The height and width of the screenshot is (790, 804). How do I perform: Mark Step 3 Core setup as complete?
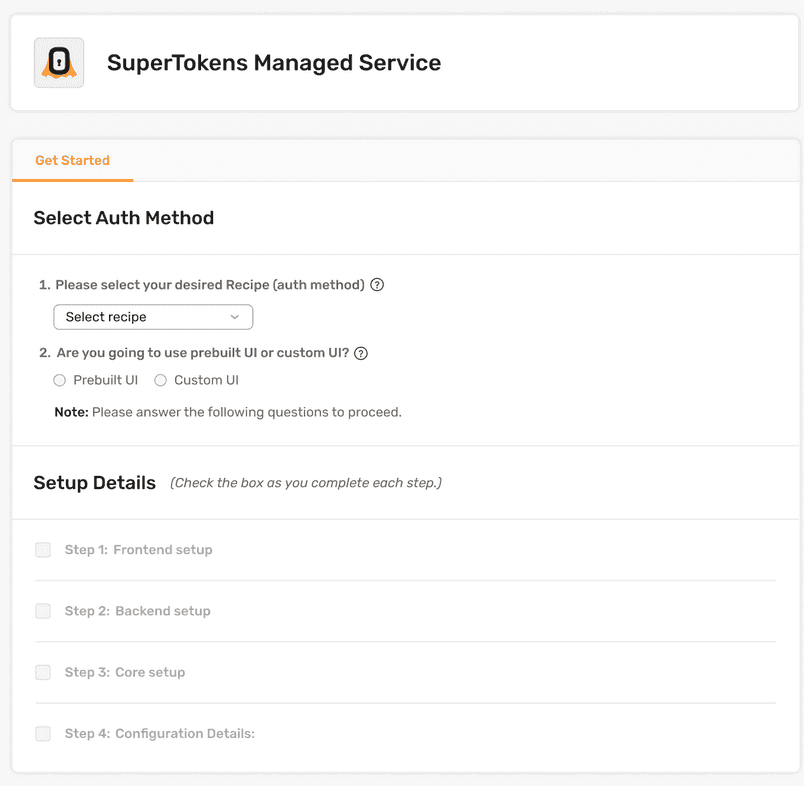43,672
